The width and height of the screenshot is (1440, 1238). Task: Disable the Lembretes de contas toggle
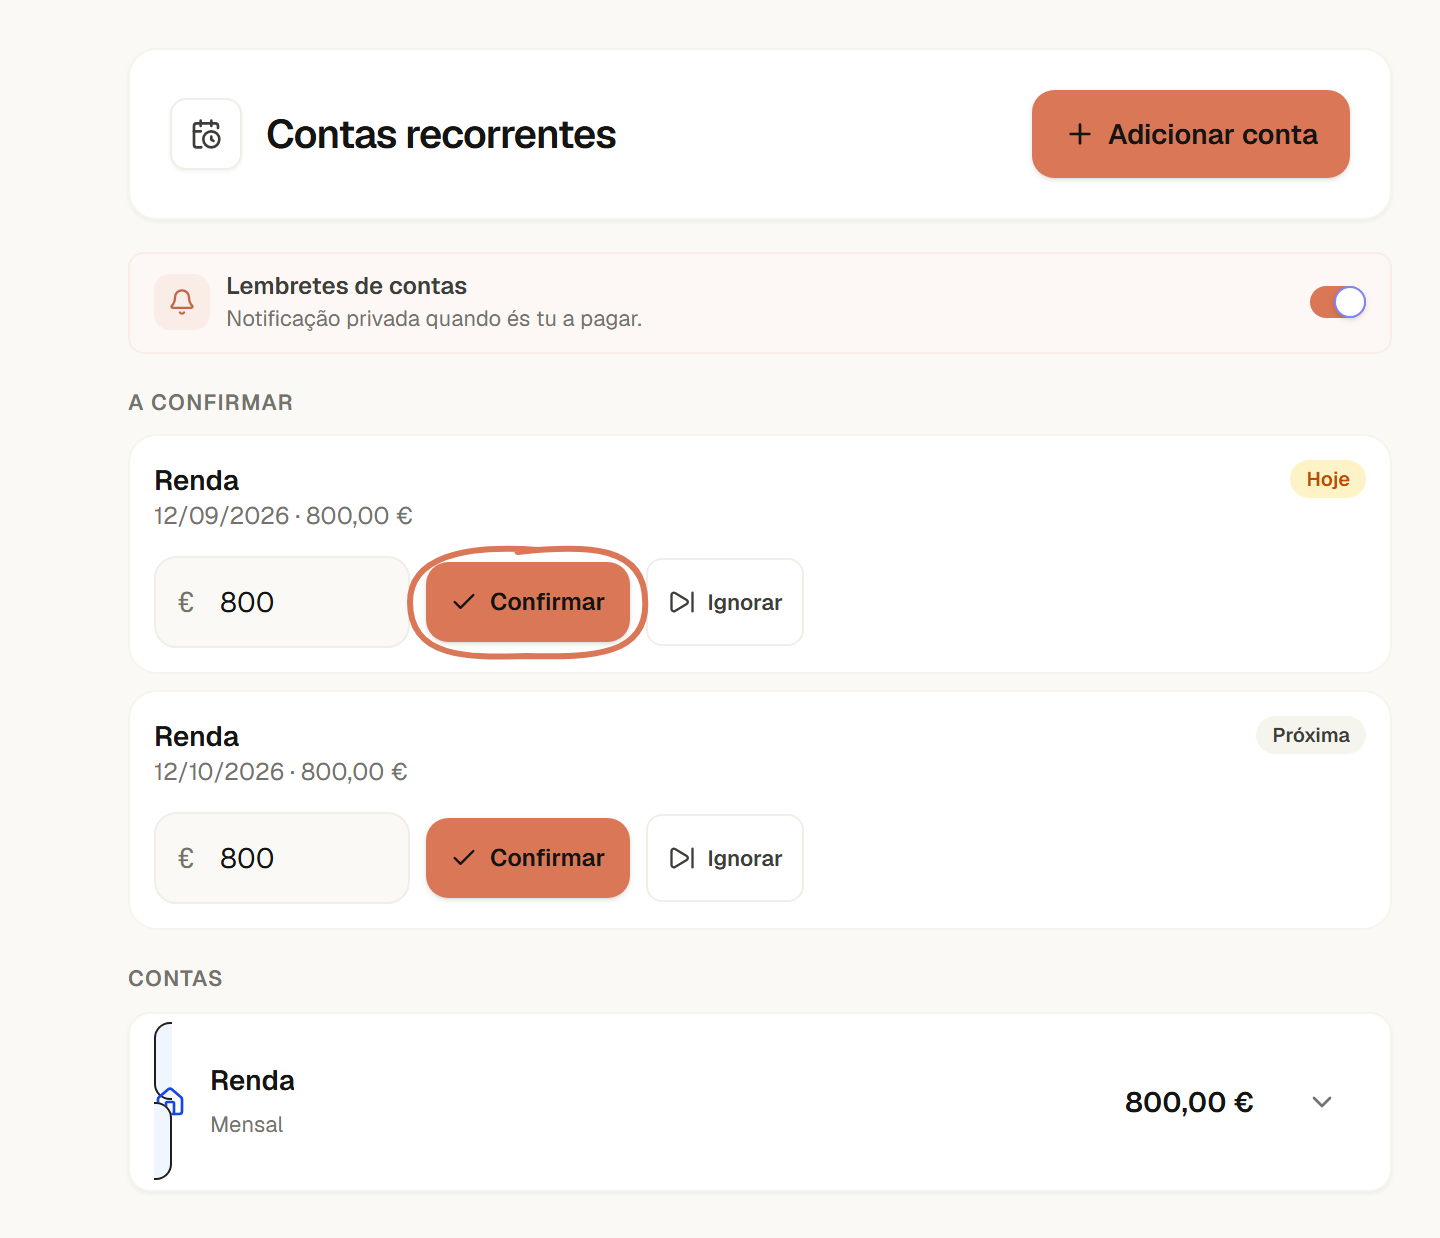coord(1337,302)
